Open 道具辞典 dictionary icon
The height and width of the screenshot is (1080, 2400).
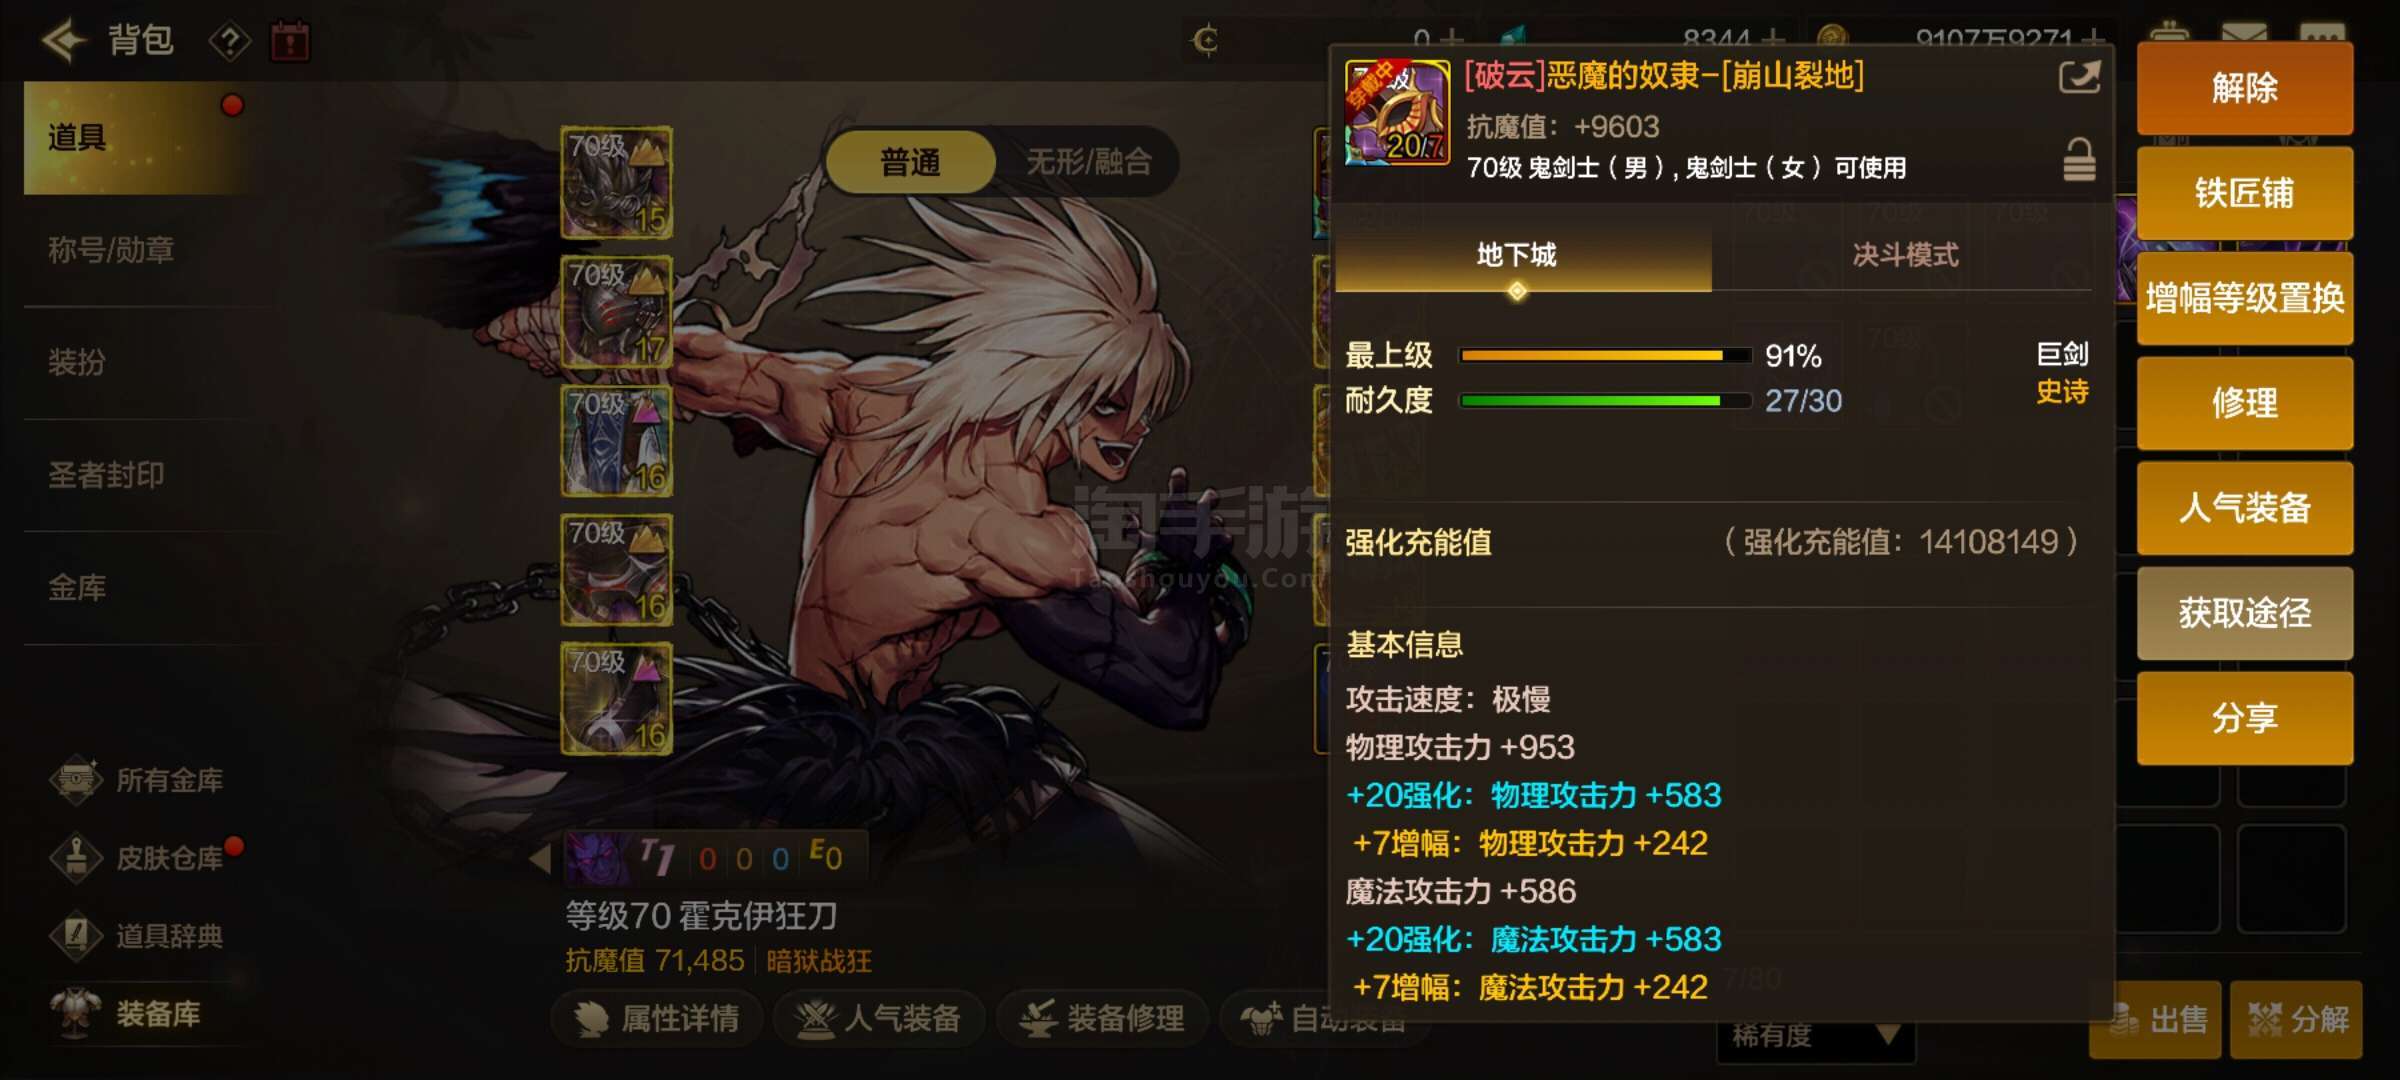(x=76, y=936)
